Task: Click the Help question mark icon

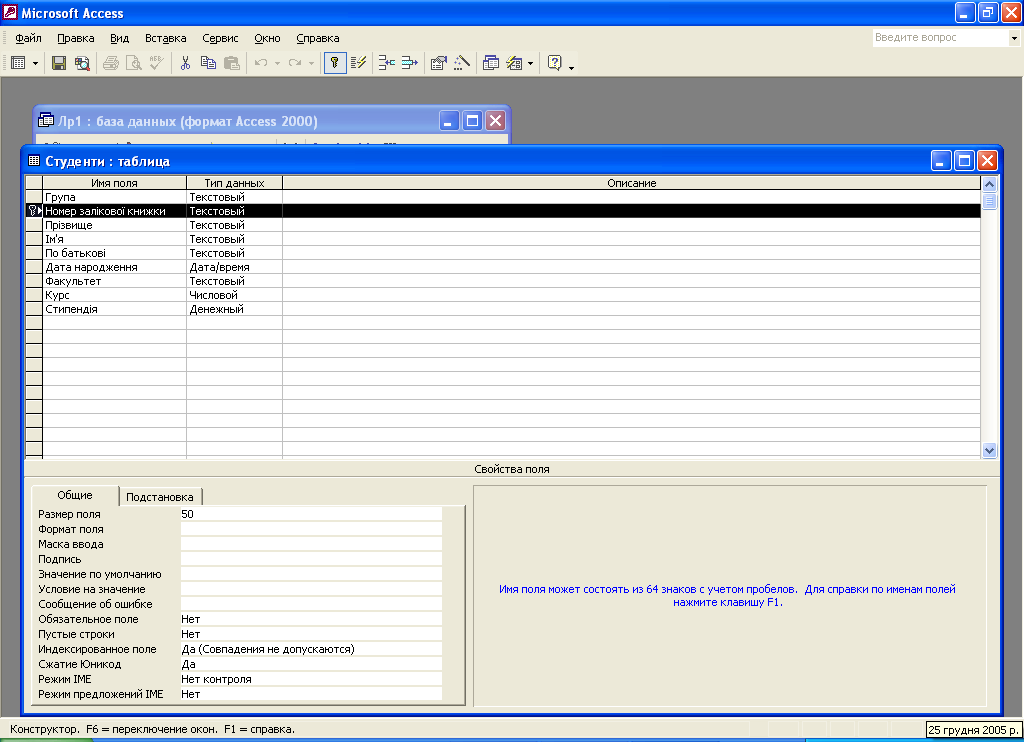Action: click(x=554, y=63)
